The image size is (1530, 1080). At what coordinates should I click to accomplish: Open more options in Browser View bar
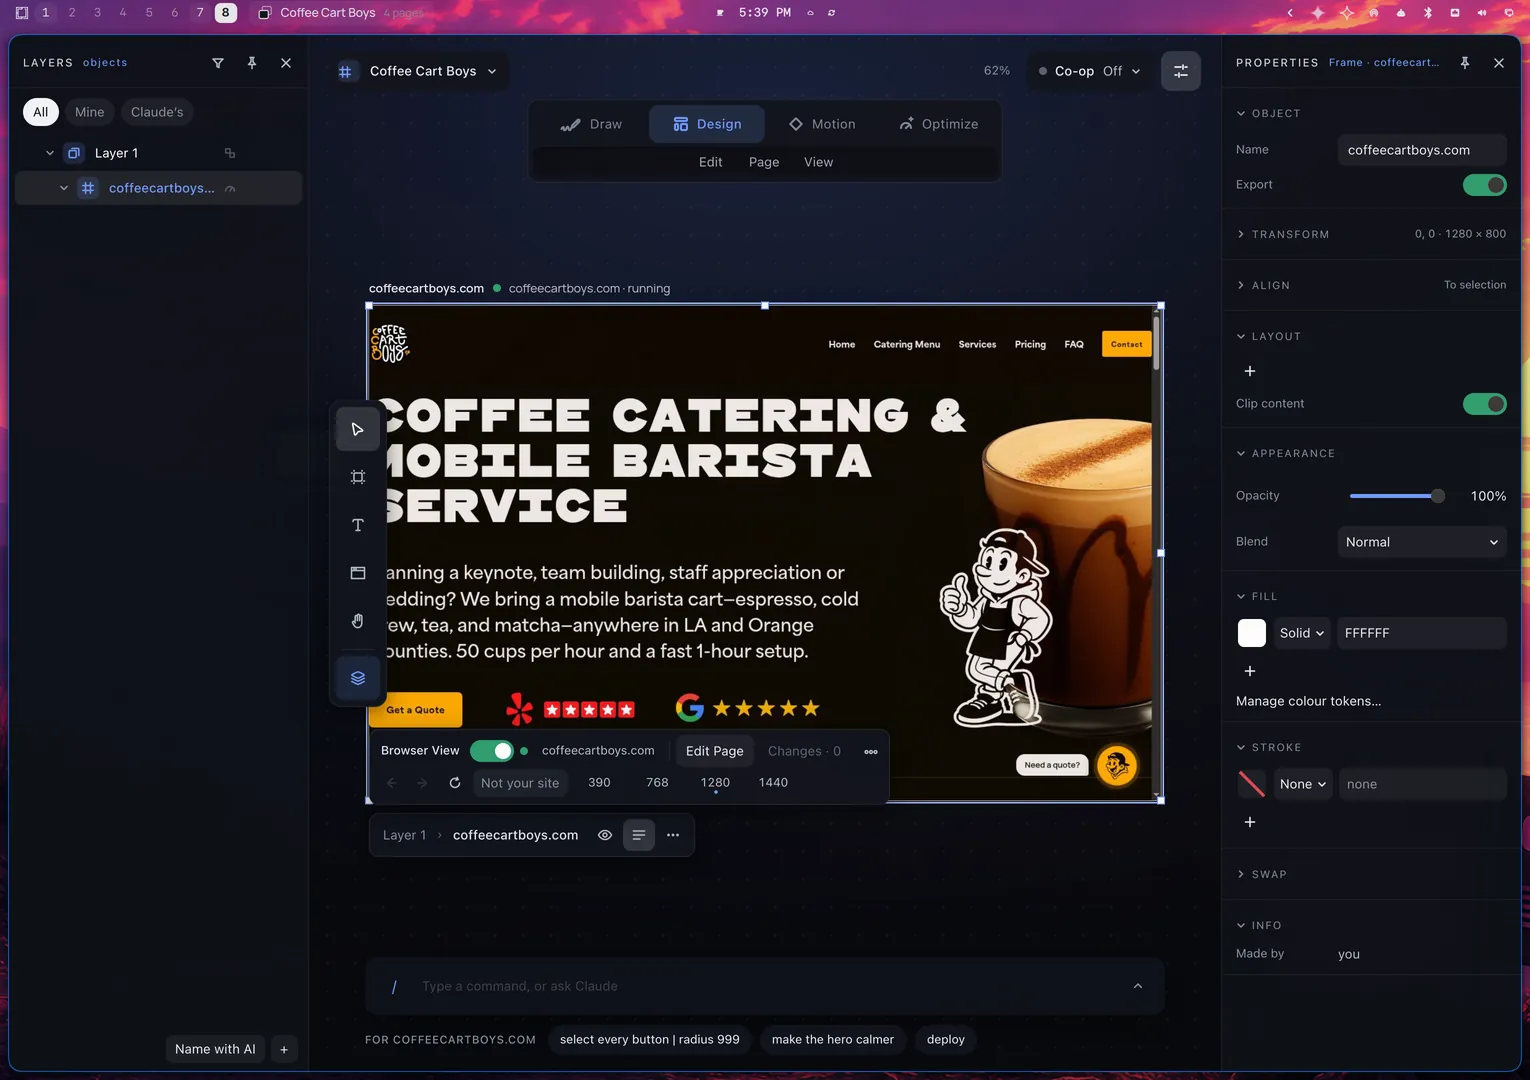871,752
